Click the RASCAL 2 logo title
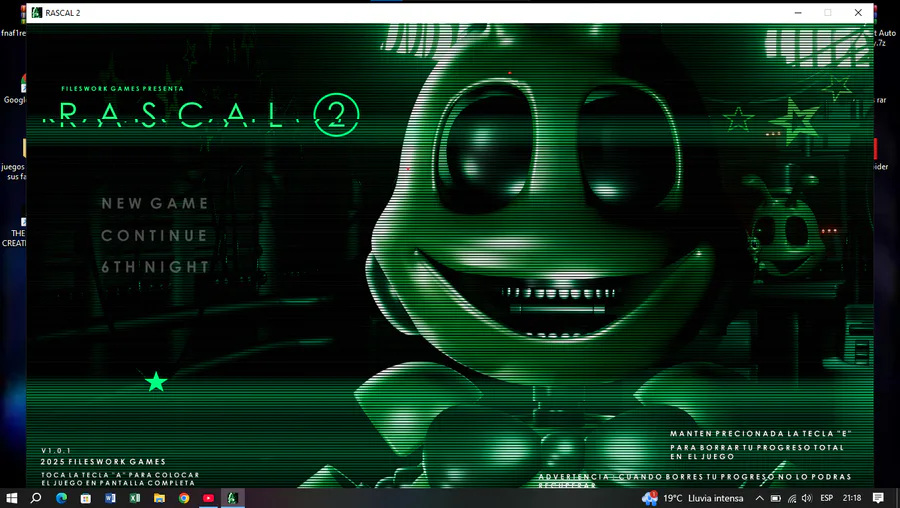The image size is (900, 508). (x=201, y=115)
